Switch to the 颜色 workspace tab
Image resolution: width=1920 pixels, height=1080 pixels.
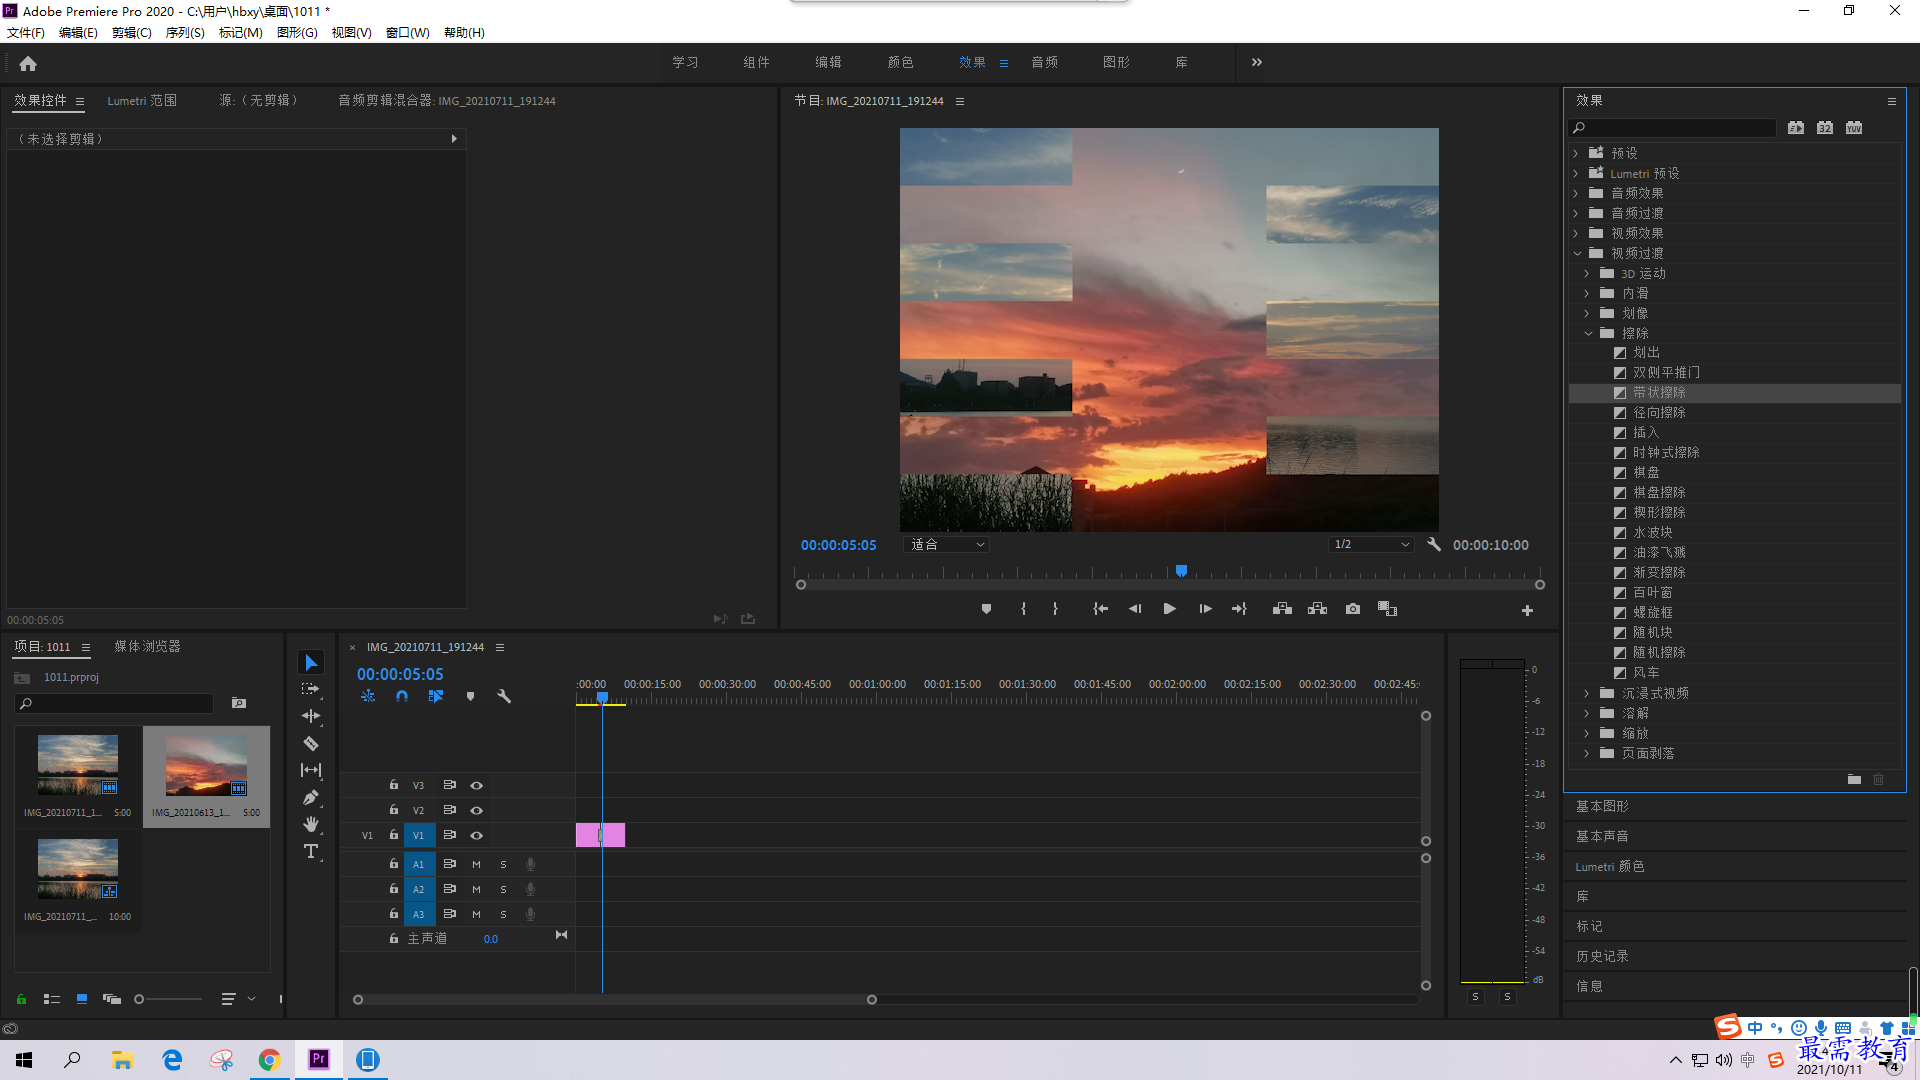tap(900, 62)
